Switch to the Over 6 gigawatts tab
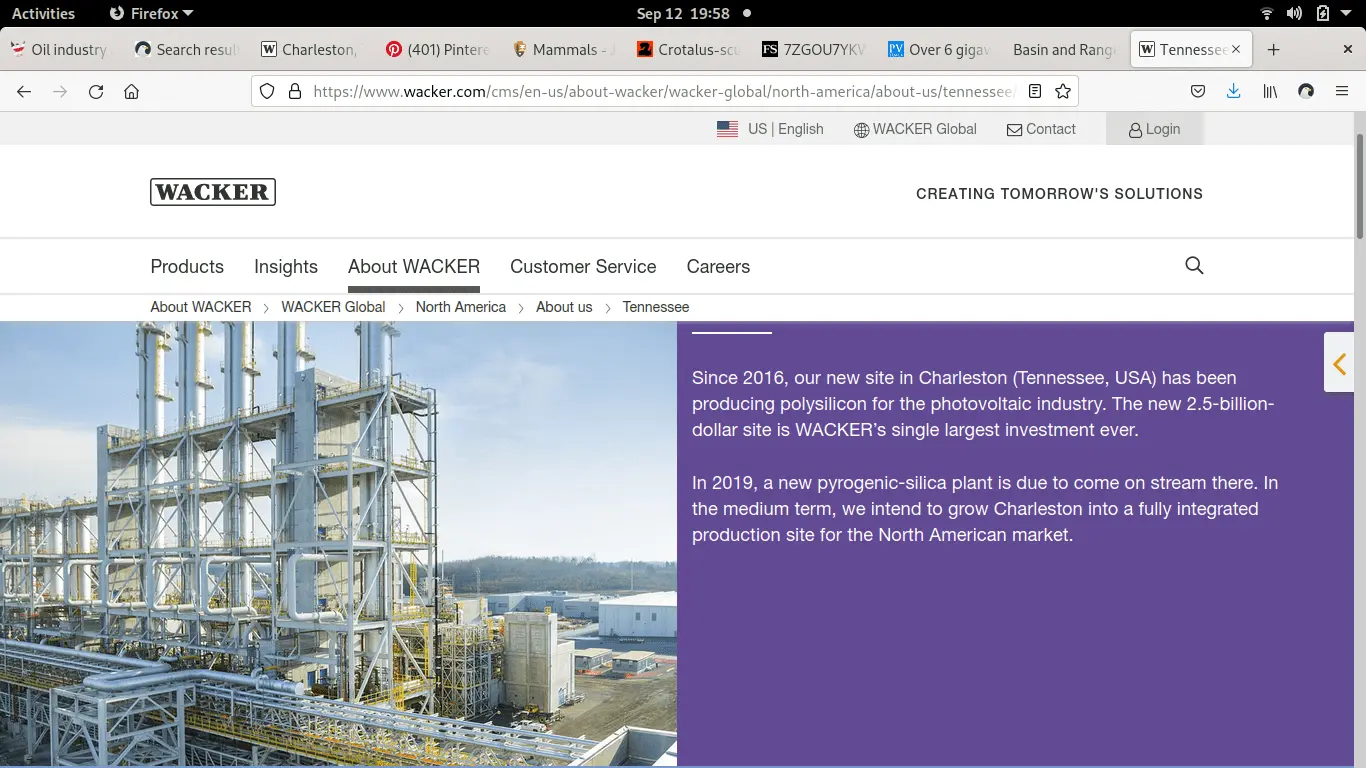The width and height of the screenshot is (1366, 768). (x=937, y=49)
